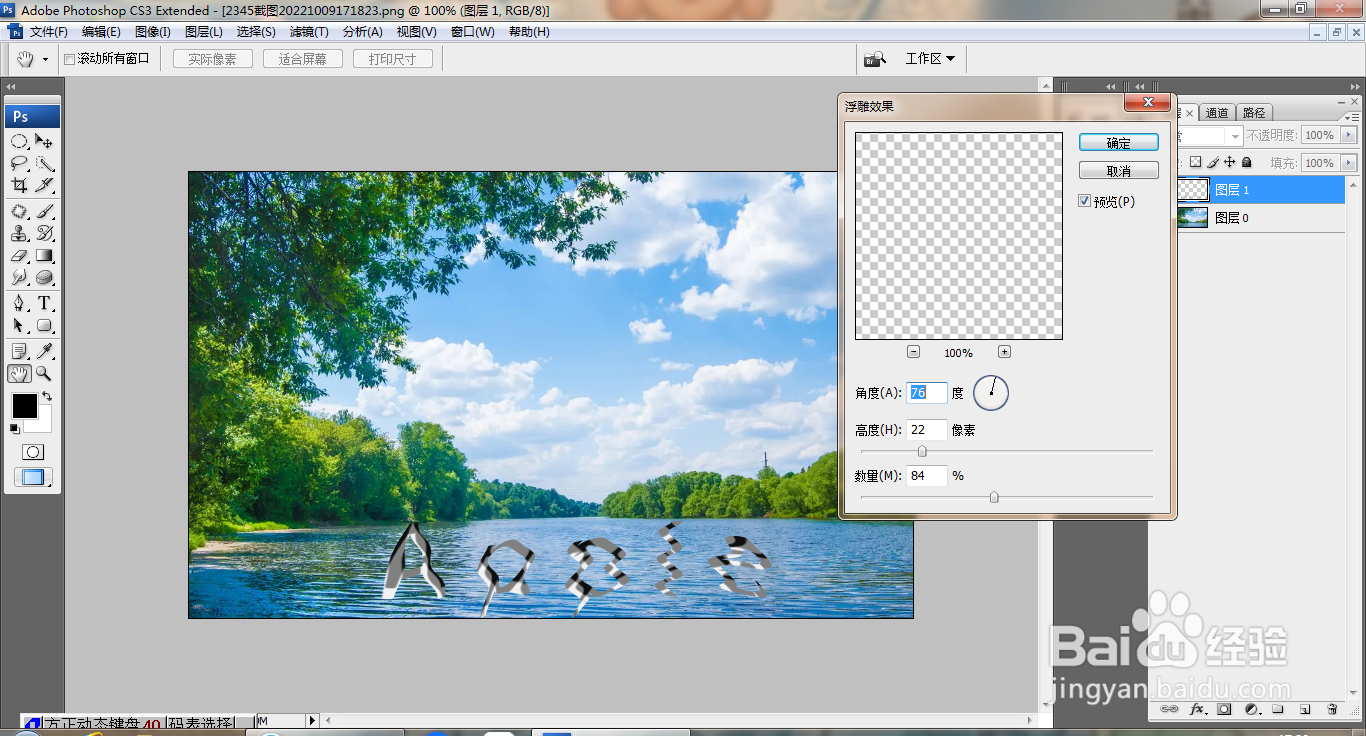Select the History Brush tool
Image resolution: width=1366 pixels, height=736 pixels.
(x=45, y=233)
